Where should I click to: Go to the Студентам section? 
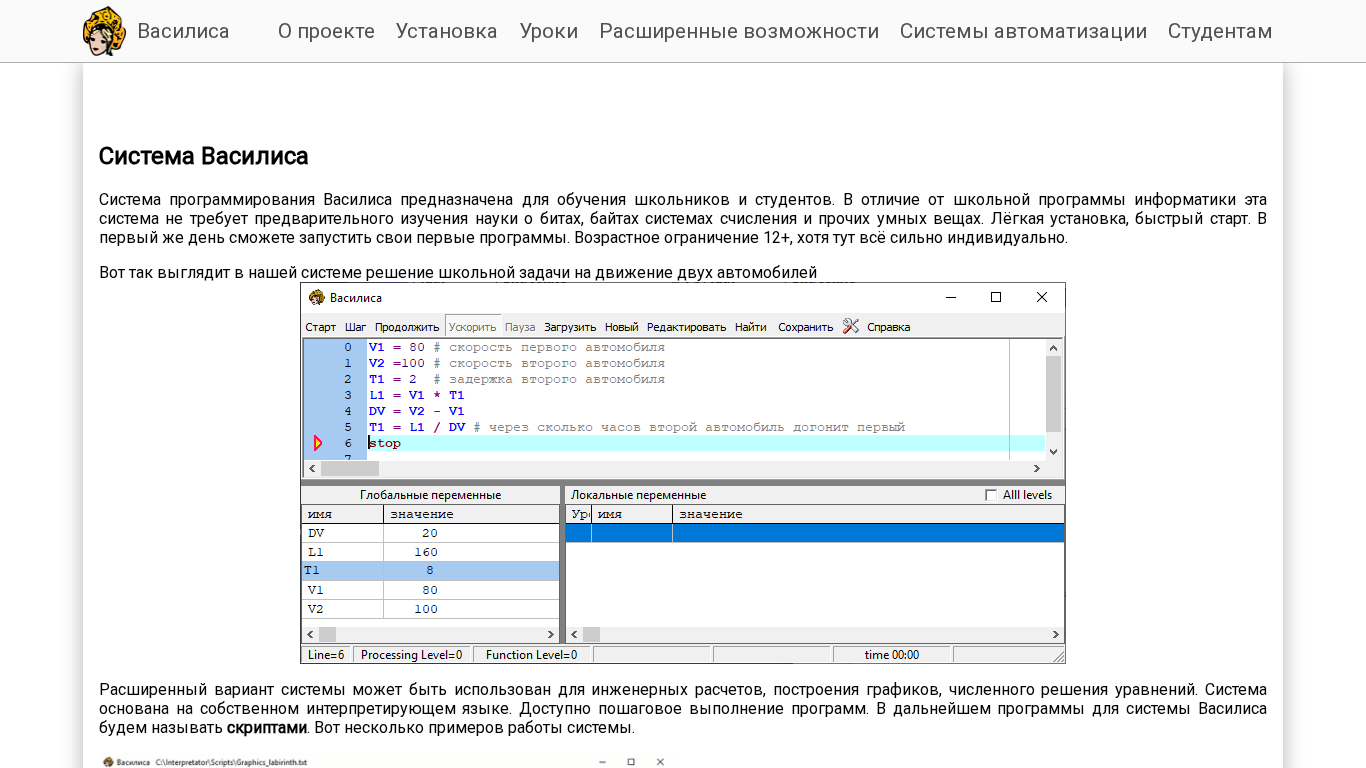click(1219, 31)
